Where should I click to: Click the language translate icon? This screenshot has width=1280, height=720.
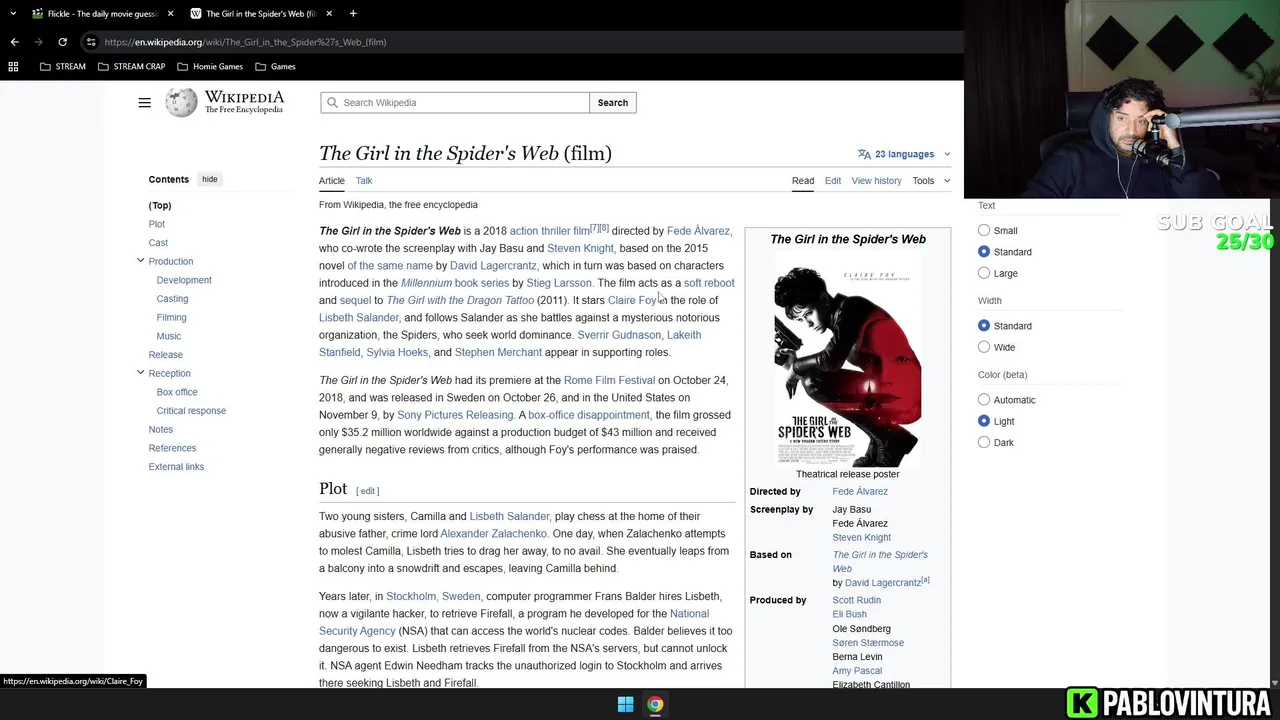864,154
